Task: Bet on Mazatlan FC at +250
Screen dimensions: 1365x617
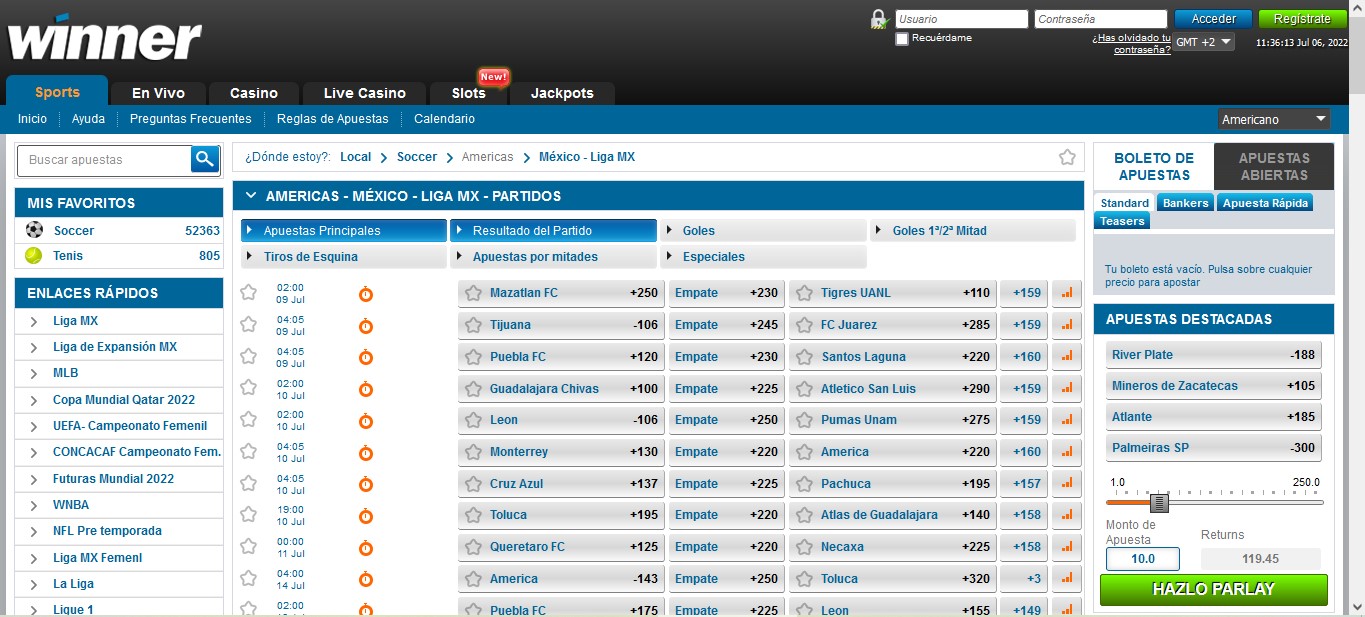Action: [x=562, y=293]
